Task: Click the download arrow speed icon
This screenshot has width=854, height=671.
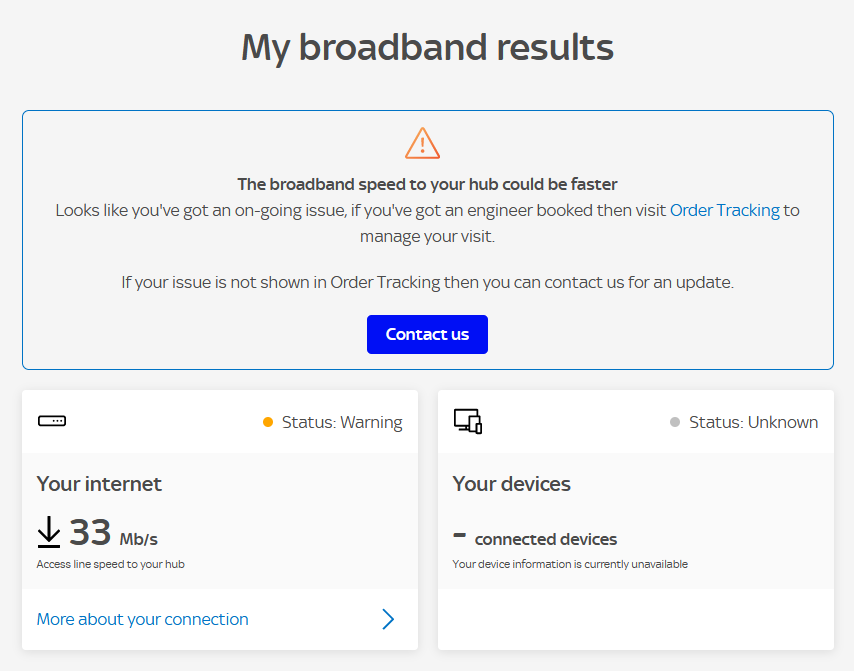Action: 49,533
